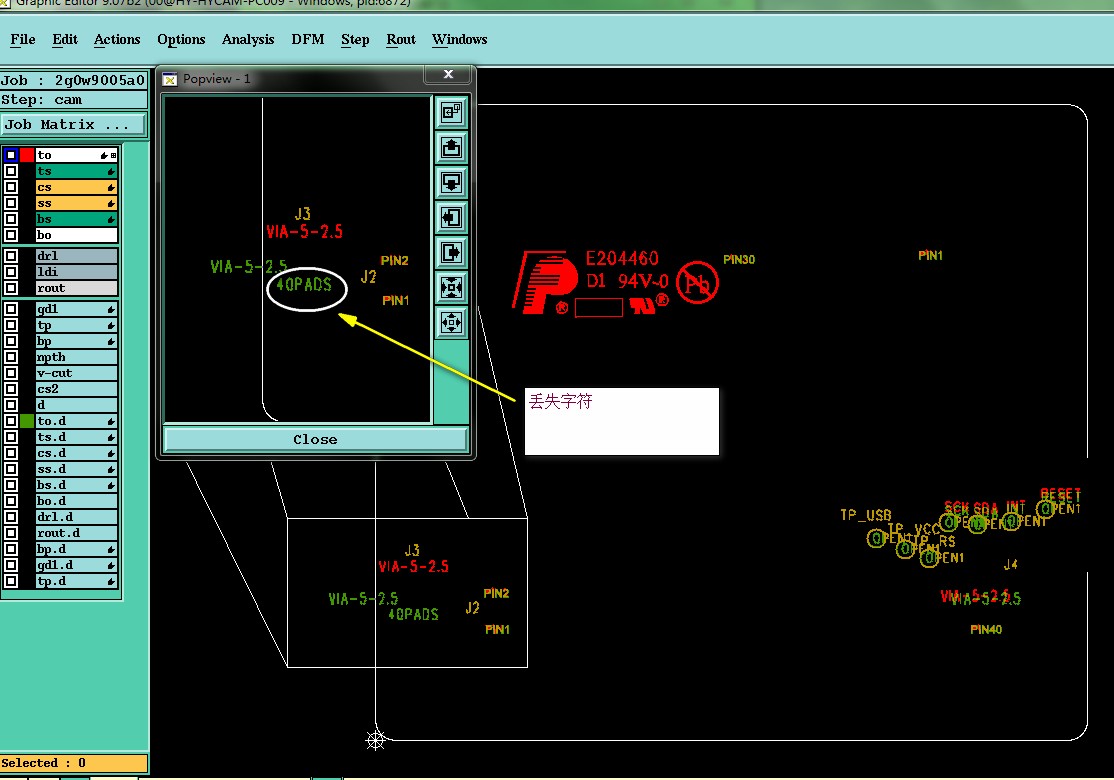Image resolution: width=1114 pixels, height=780 pixels.
Task: Open the Analysis menu
Action: click(248, 39)
